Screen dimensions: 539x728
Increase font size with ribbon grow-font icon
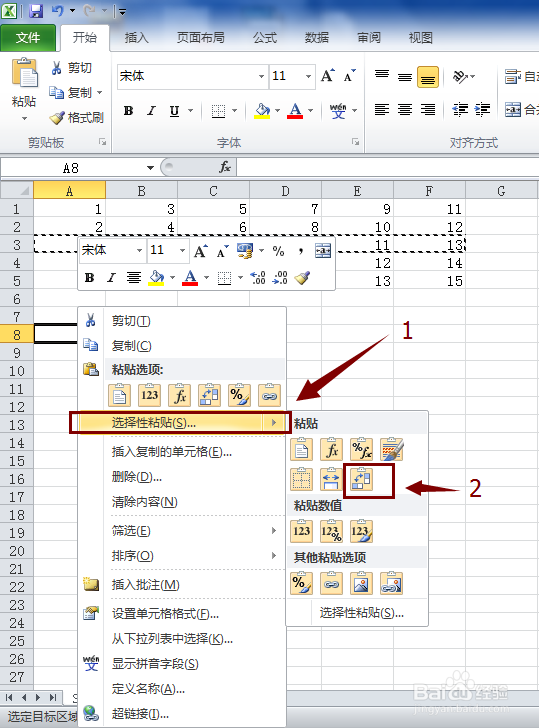328,76
